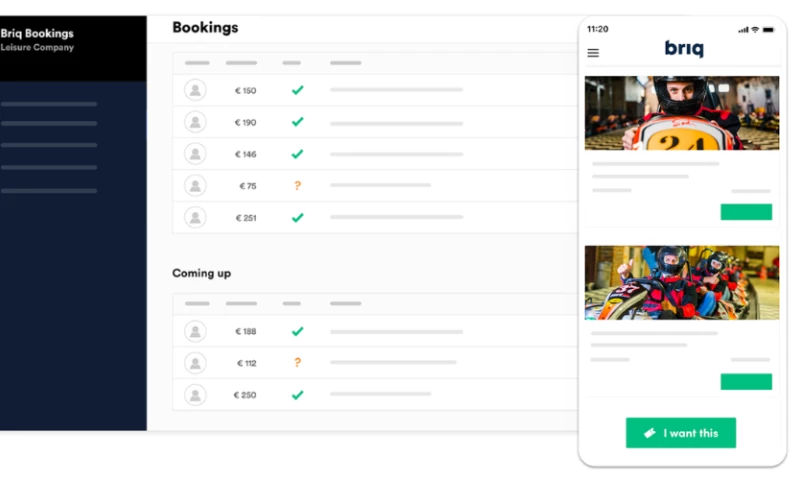Click the orange question mark for €75 booking
800x480 pixels.
click(297, 186)
